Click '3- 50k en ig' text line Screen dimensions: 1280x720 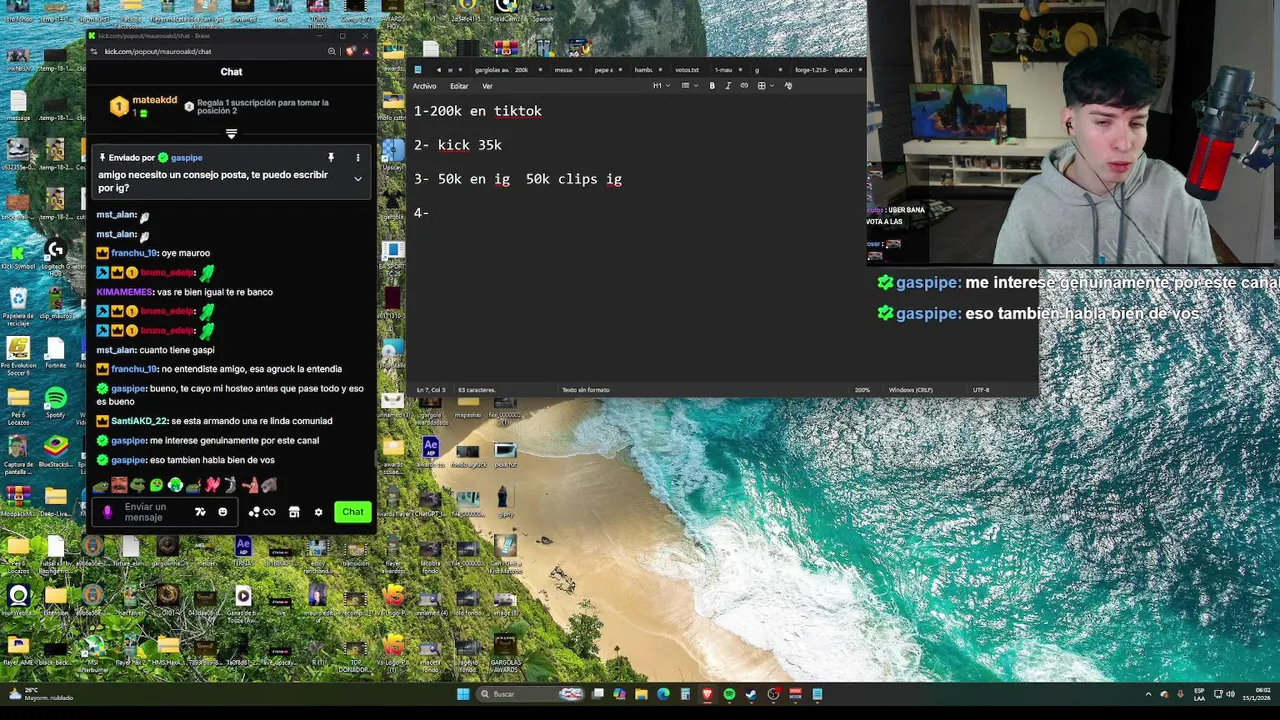(x=462, y=179)
